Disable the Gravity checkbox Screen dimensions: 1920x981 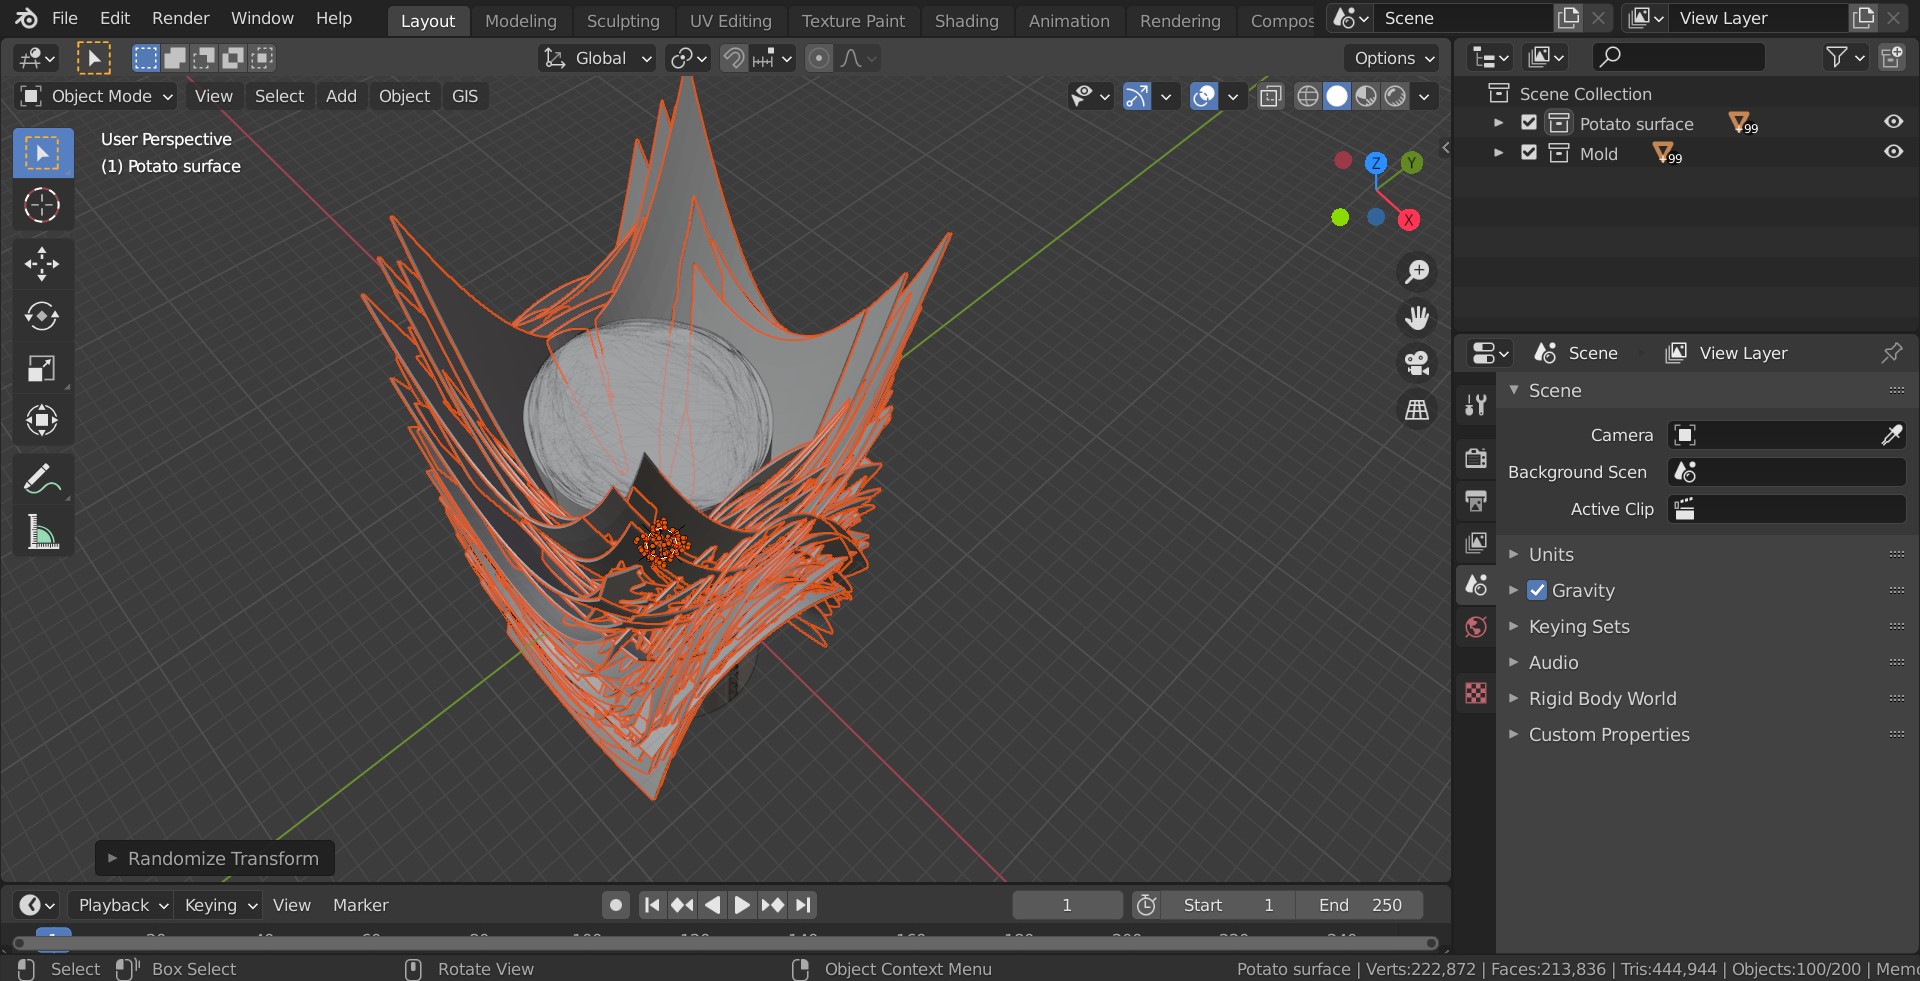pos(1537,591)
